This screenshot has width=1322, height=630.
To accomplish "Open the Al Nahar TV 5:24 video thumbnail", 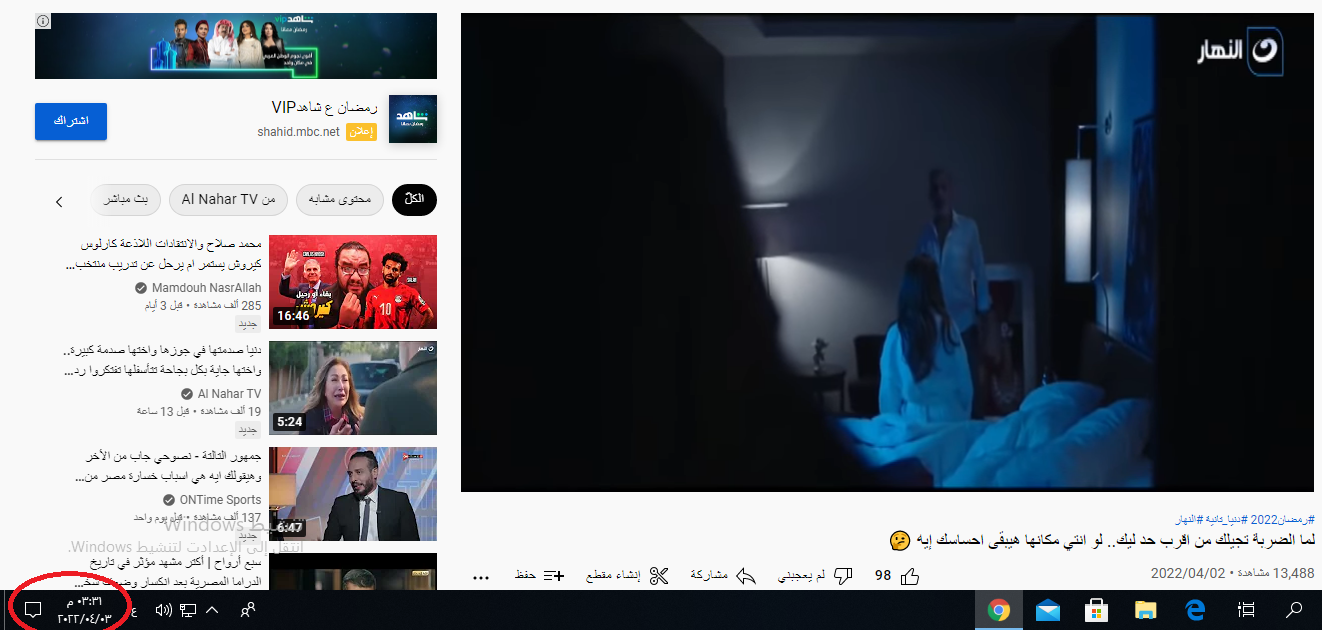I will click(353, 388).
